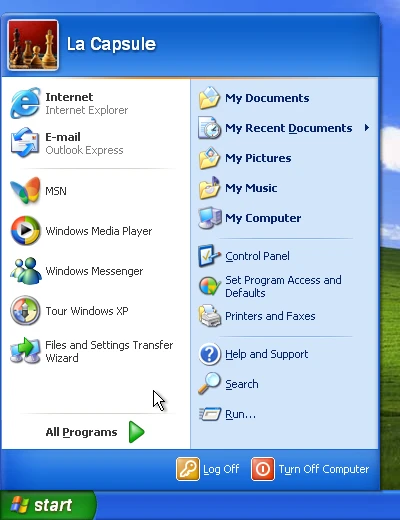Click the chess pieces user picture
400x520 pixels.
[33, 45]
